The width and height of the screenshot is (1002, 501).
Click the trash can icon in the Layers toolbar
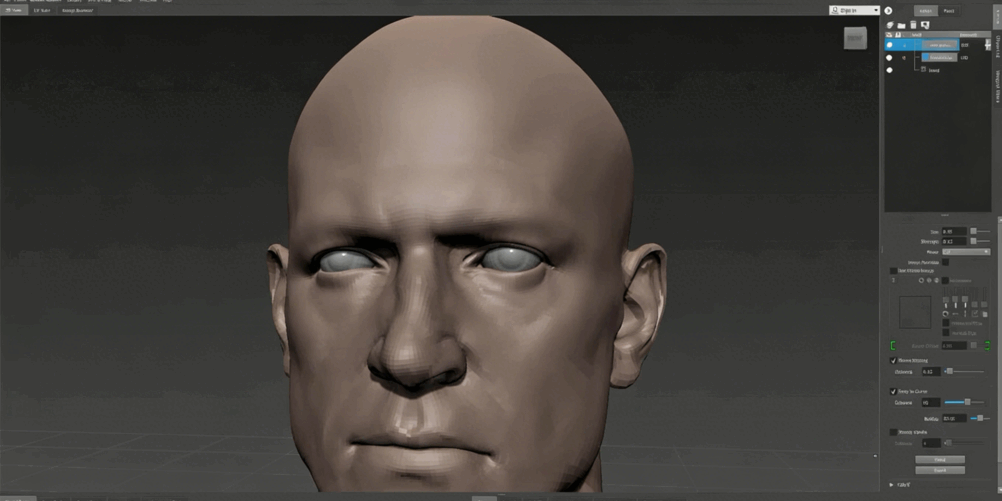[x=913, y=25]
